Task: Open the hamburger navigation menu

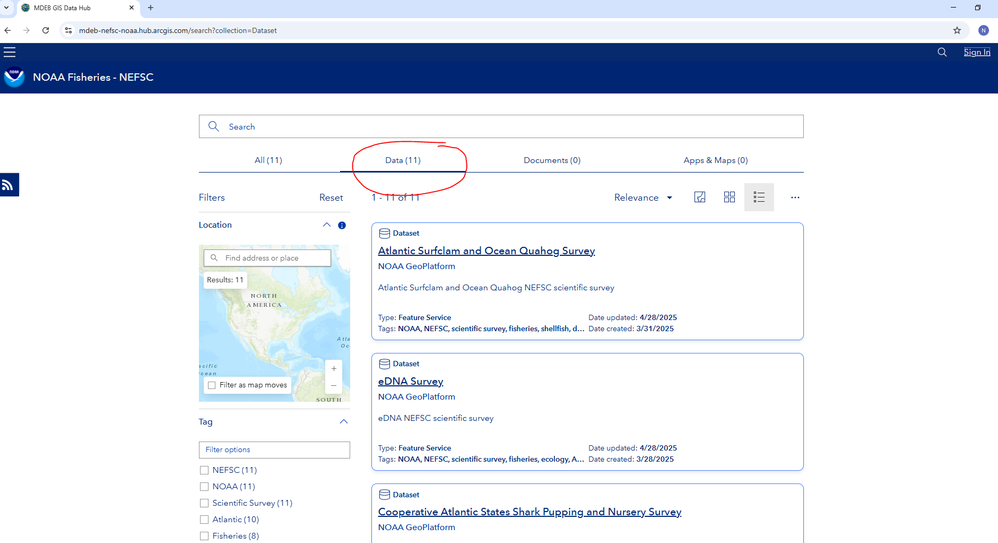Action: [10, 52]
